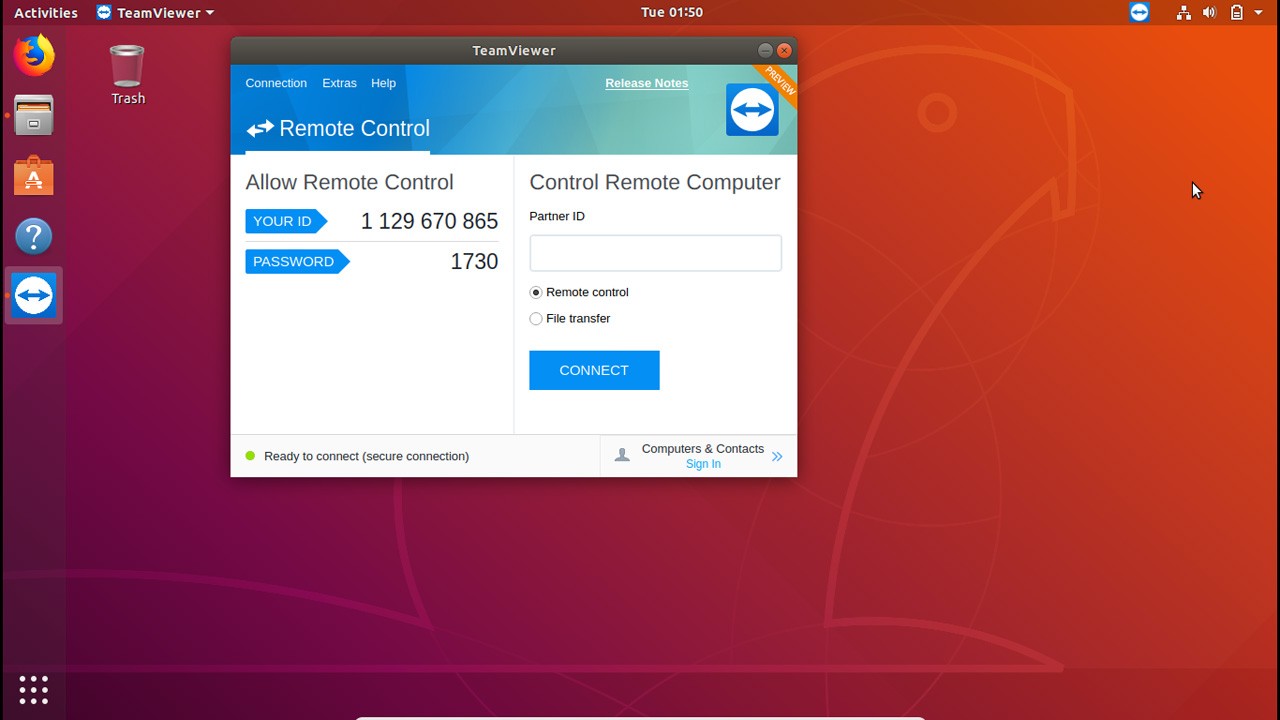Select the File transfer radio option
This screenshot has width=1280, height=720.
point(536,318)
